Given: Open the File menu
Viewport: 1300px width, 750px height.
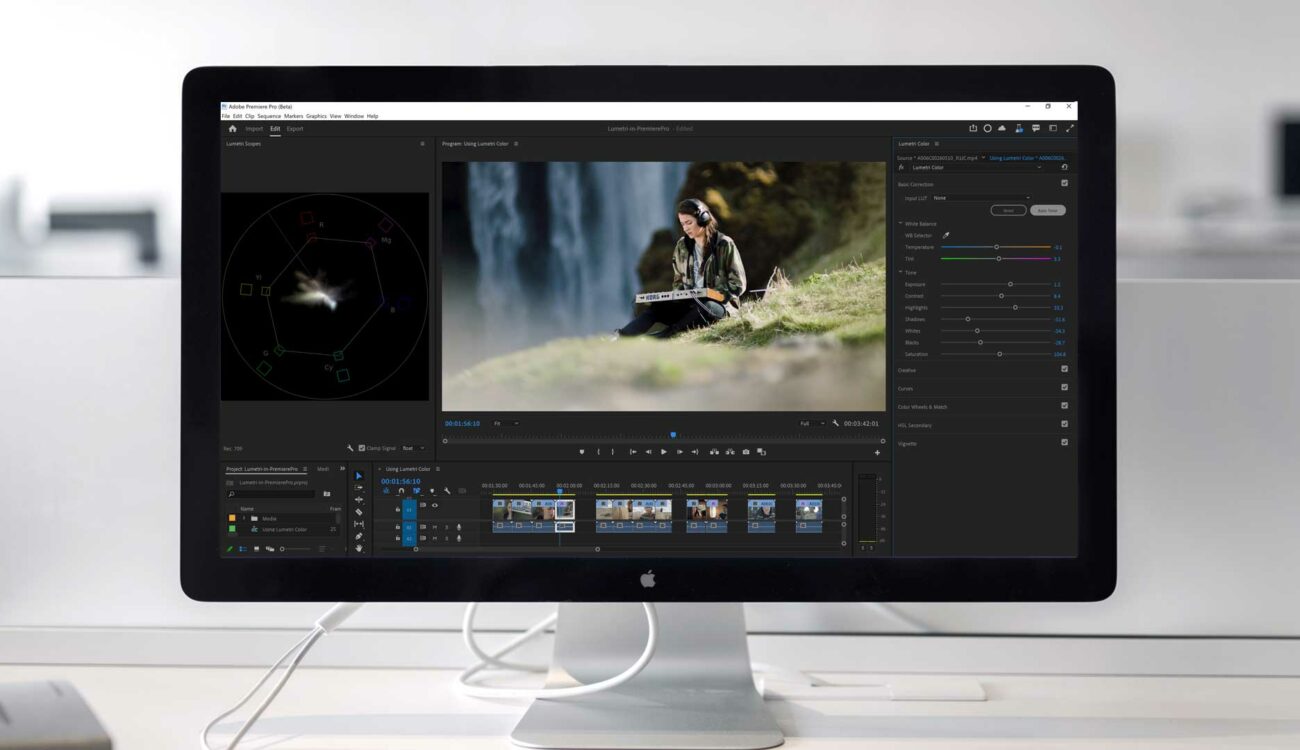Looking at the screenshot, I should tap(226, 116).
